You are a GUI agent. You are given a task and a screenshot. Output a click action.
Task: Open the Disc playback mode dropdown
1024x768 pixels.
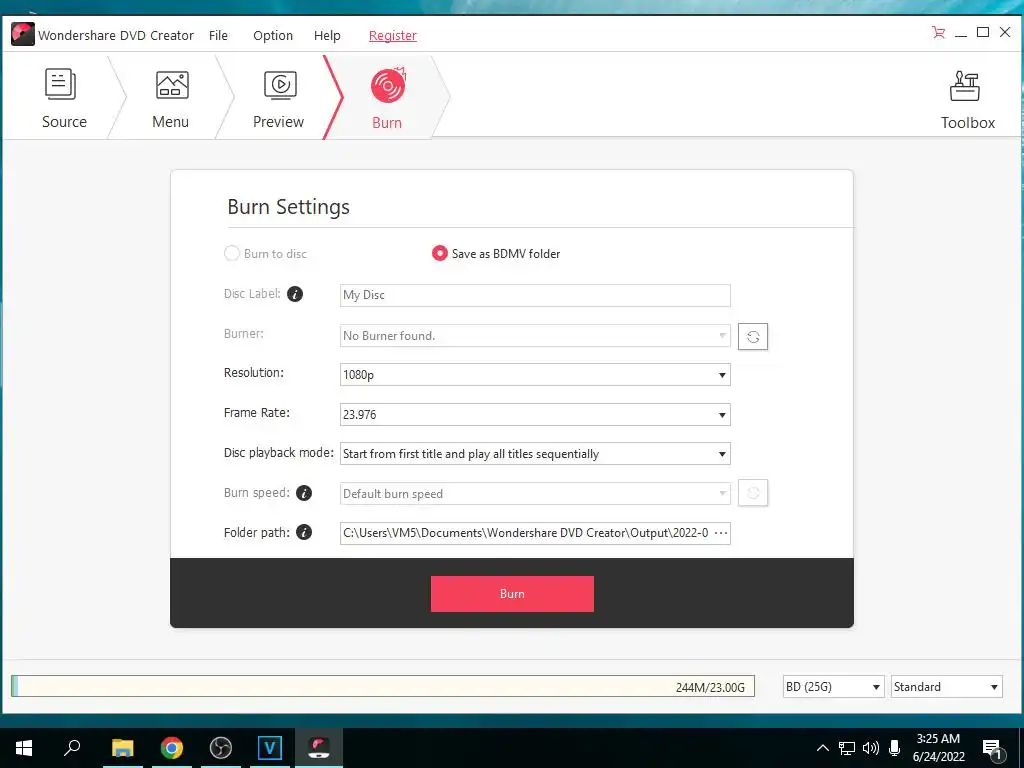[535, 454]
